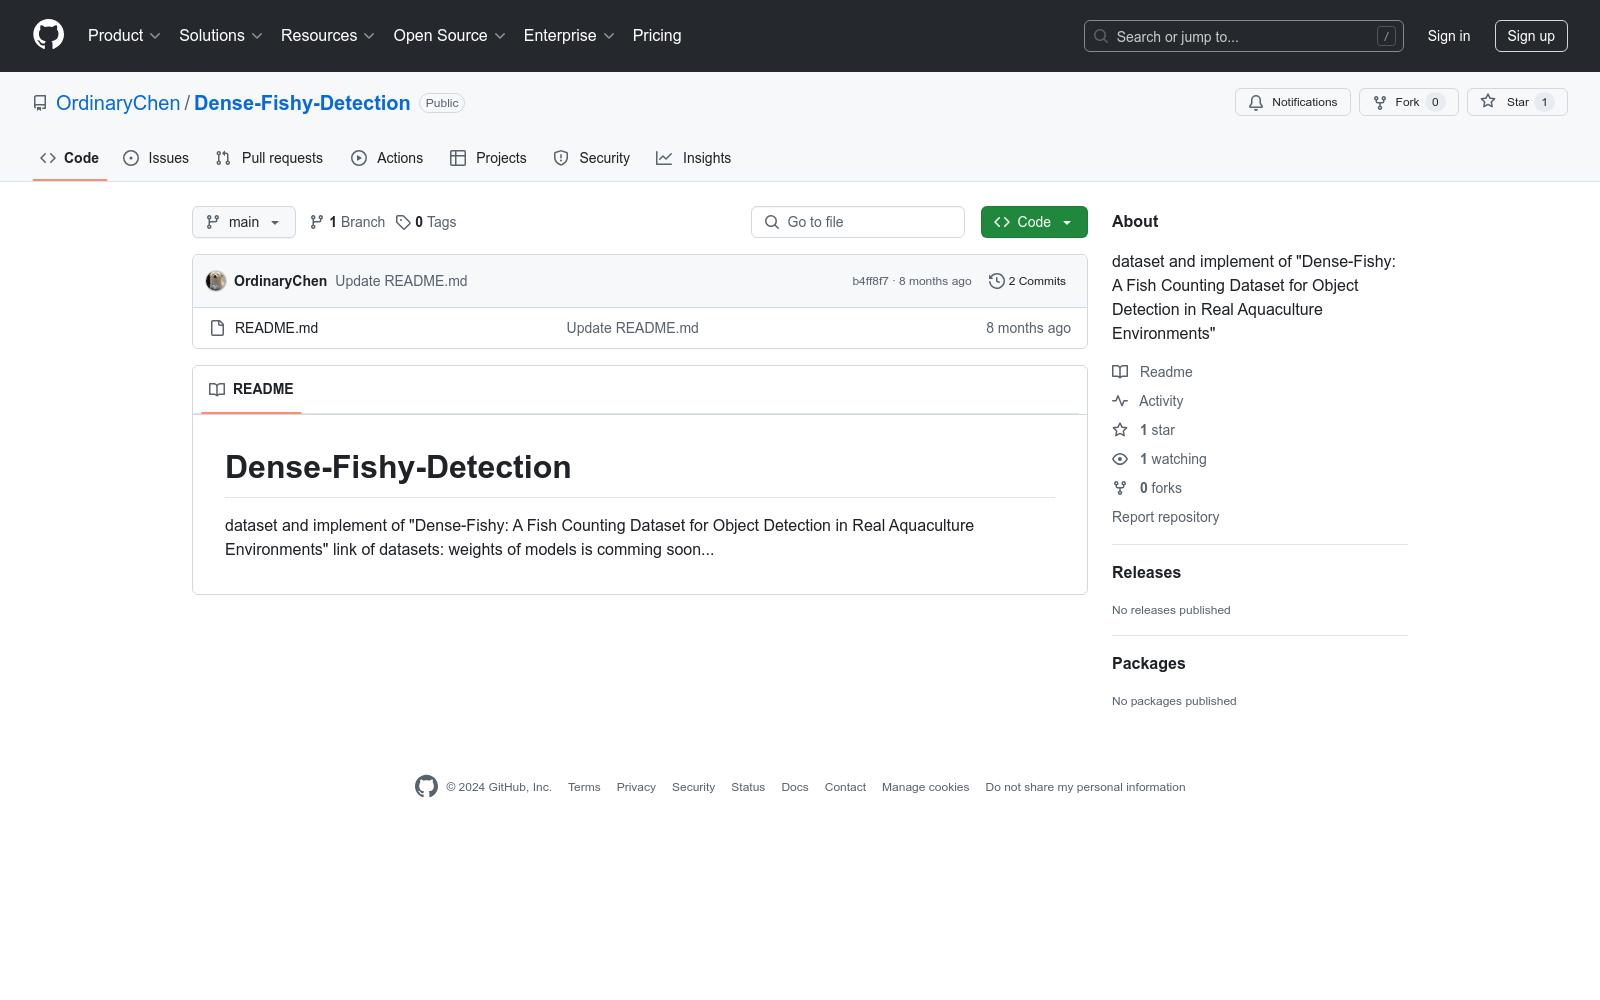View the 0 Tags link

[x=426, y=222]
